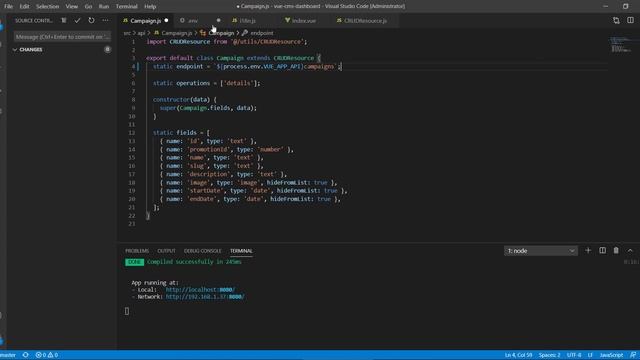The image size is (640, 360).
Task: Show the PROBLEMS panel tab
Action: coord(137,251)
